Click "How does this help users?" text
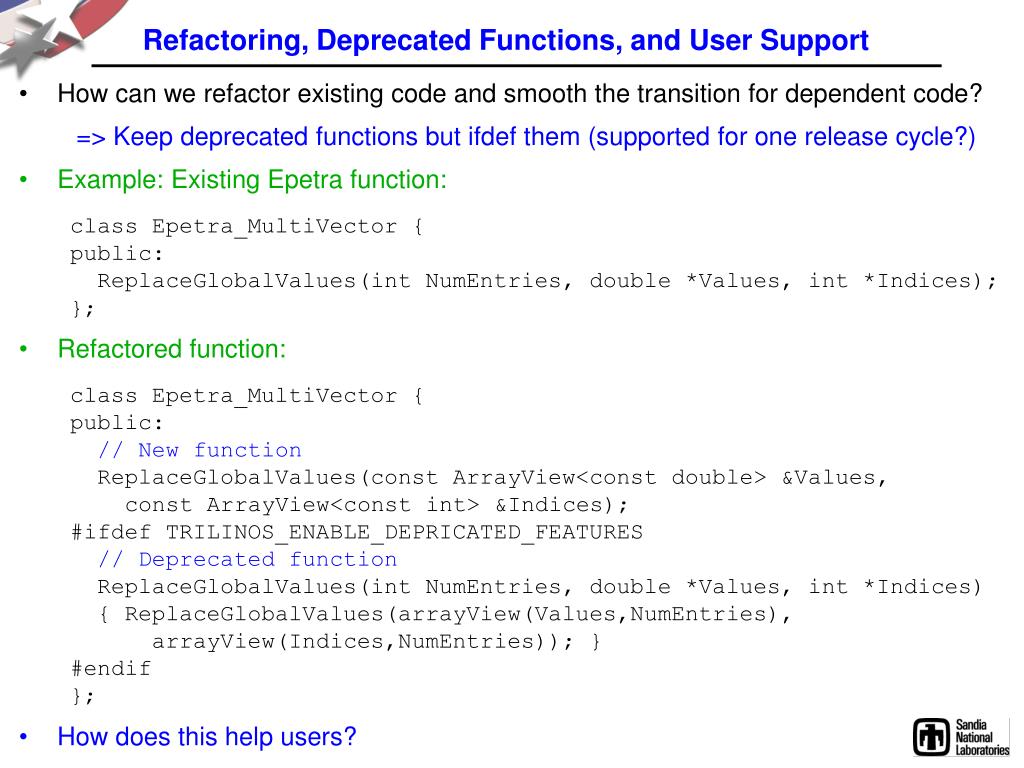The height and width of the screenshot is (768, 1024). (x=207, y=737)
